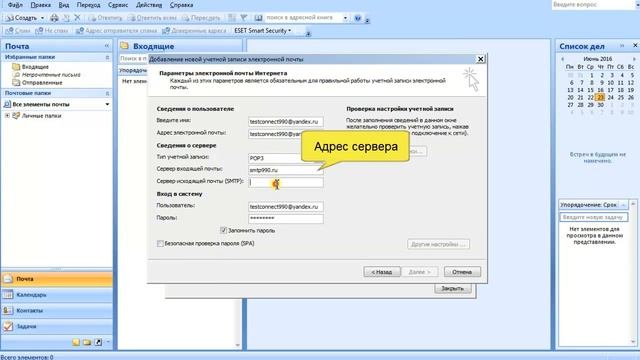640x360 pixels.
Task: Switch to the Задачи navigation button
Action: coord(57,327)
